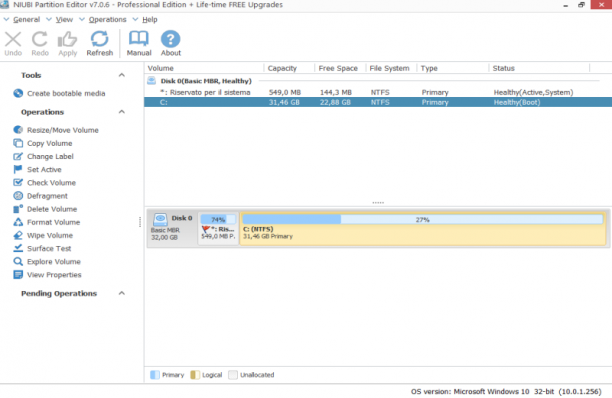Select the Copy Volume icon
The width and height of the screenshot is (612, 398).
(x=18, y=143)
